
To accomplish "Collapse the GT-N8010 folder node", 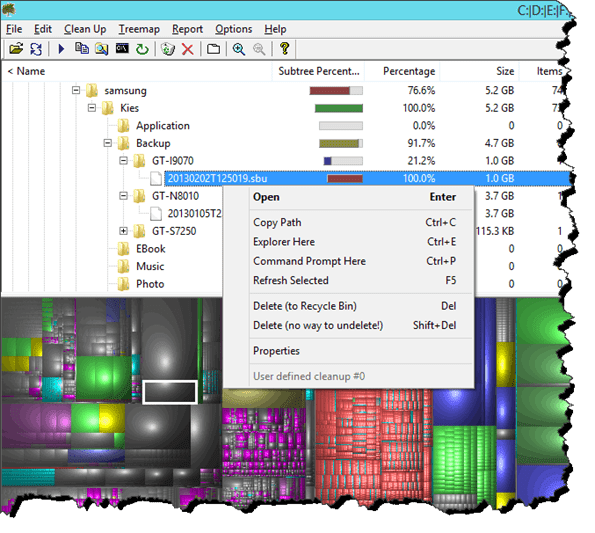I will coord(123,196).
